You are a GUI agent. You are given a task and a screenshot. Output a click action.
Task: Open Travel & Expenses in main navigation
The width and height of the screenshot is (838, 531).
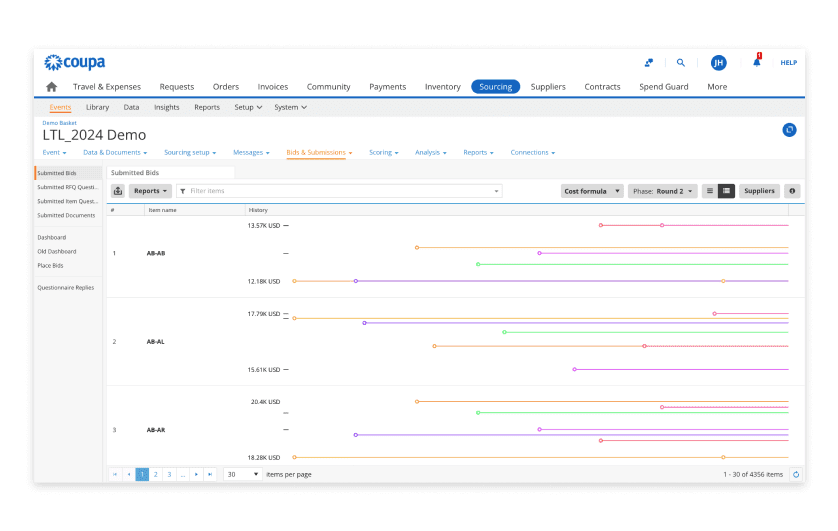tap(107, 87)
